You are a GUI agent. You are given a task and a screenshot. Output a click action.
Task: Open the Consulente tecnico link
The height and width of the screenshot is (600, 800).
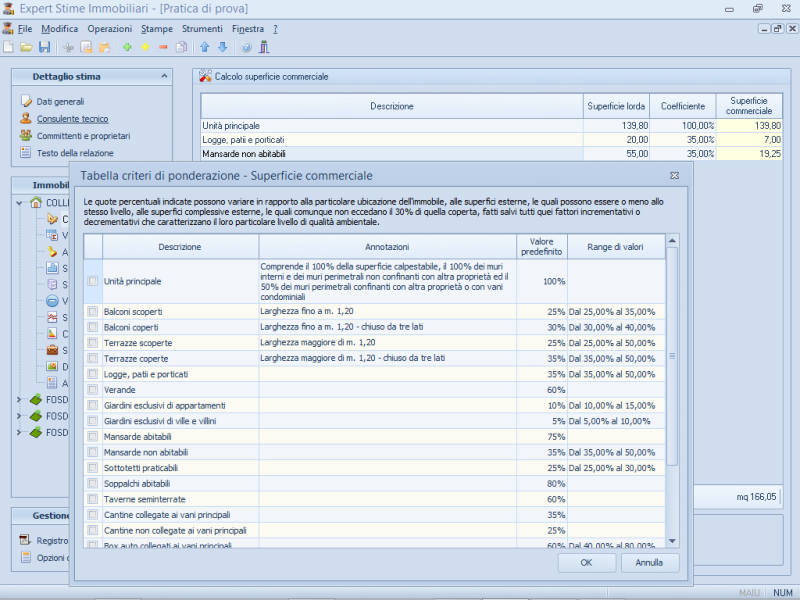pos(72,119)
